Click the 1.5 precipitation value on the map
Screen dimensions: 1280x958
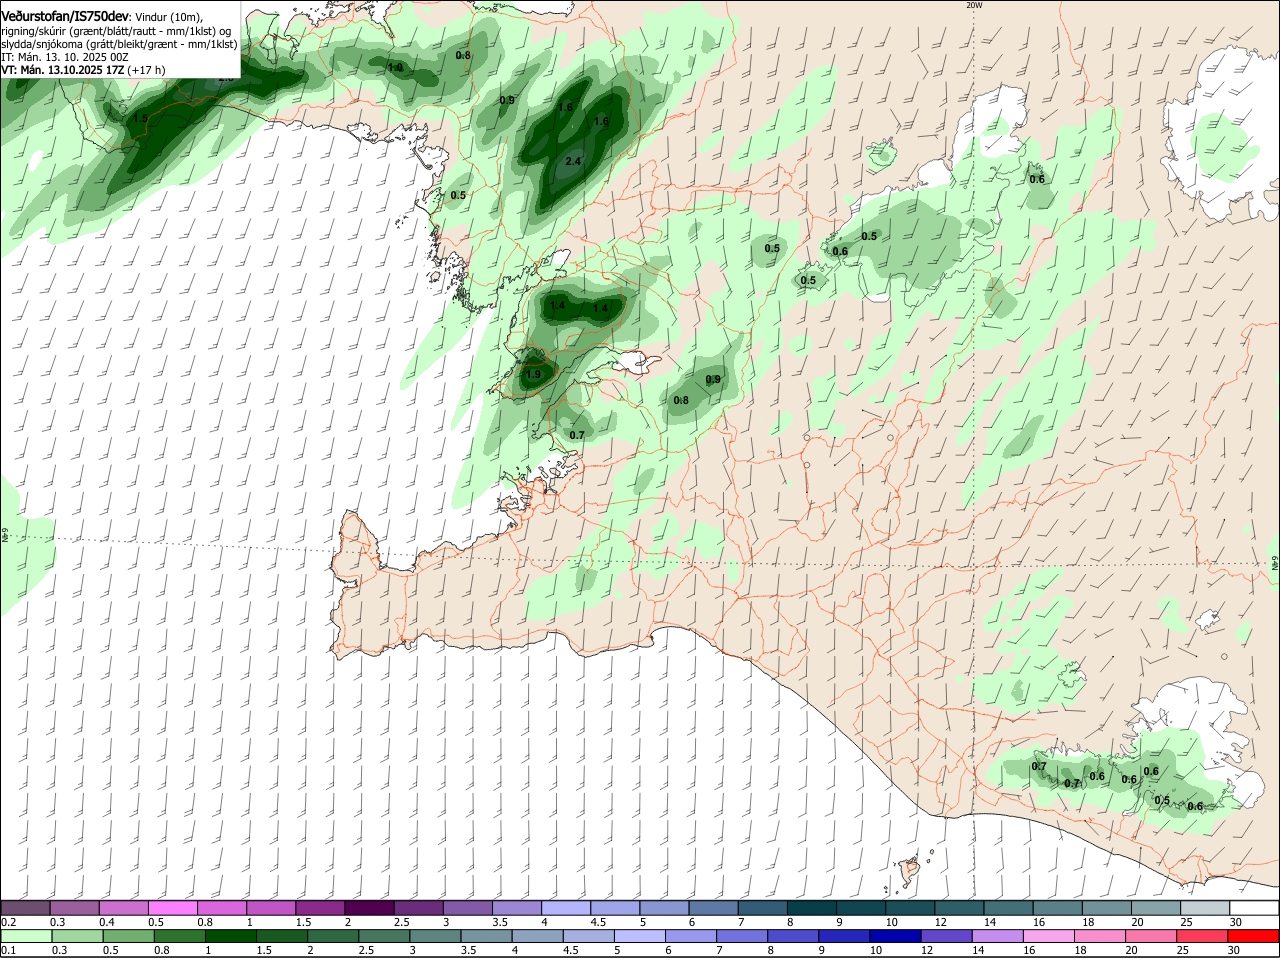(x=140, y=118)
